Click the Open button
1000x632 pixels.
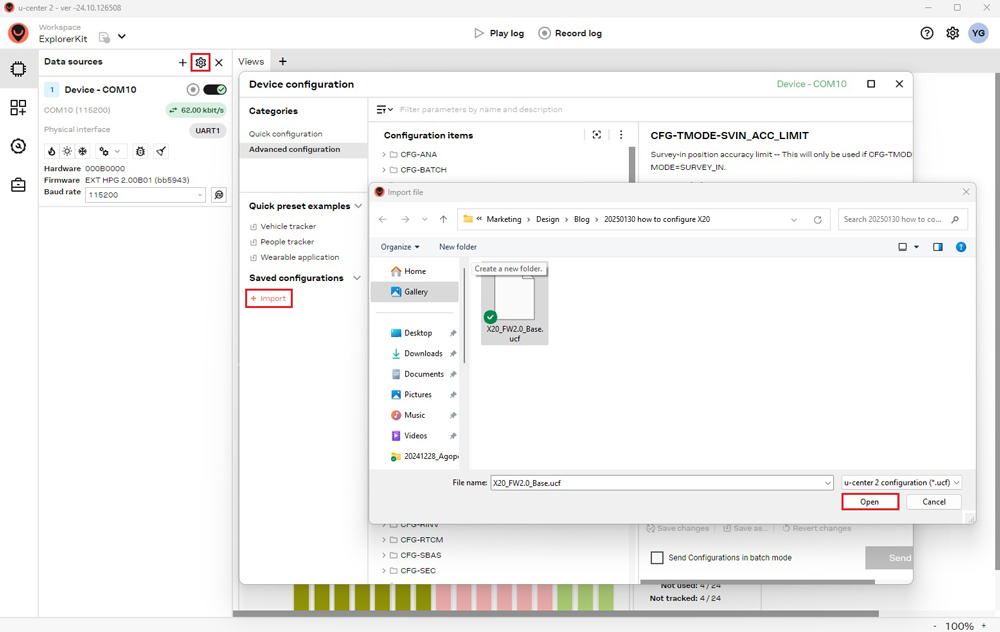click(x=869, y=502)
